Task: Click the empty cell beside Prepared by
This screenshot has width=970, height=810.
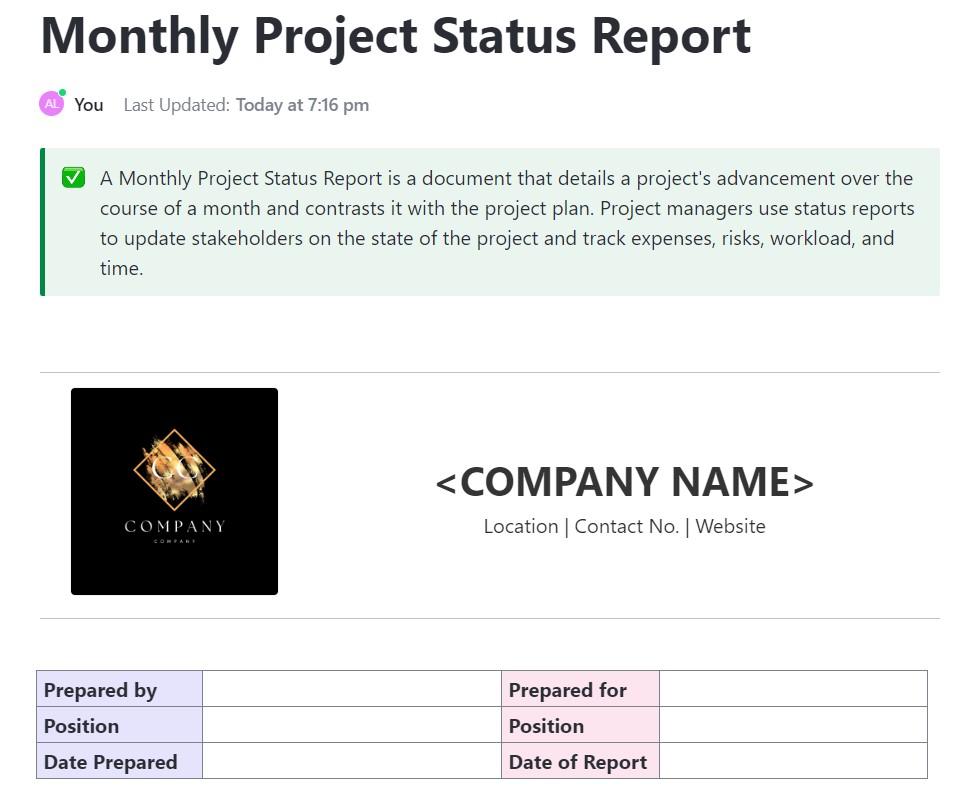Action: pos(351,690)
